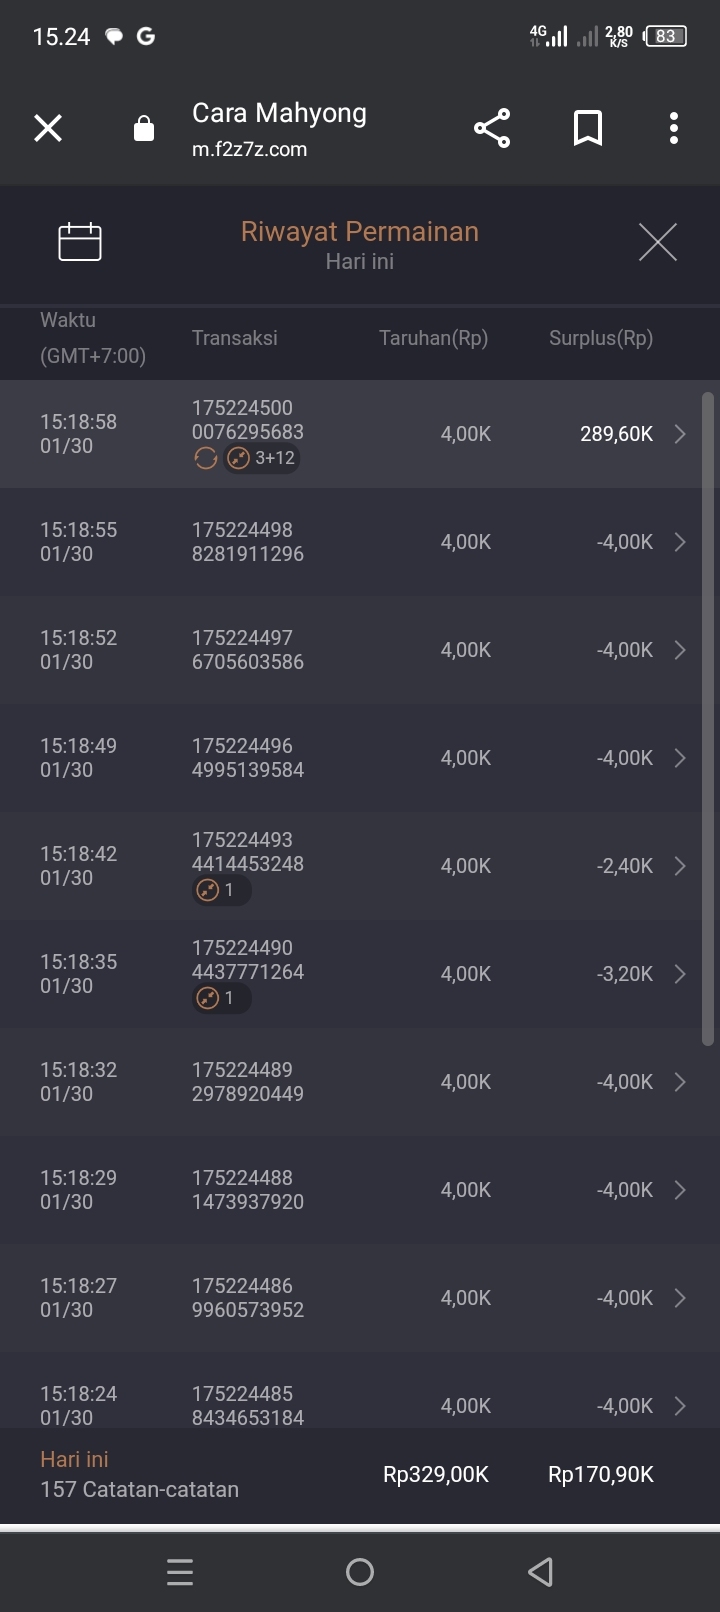Close the Riwayat Permainan panel

coord(657,242)
